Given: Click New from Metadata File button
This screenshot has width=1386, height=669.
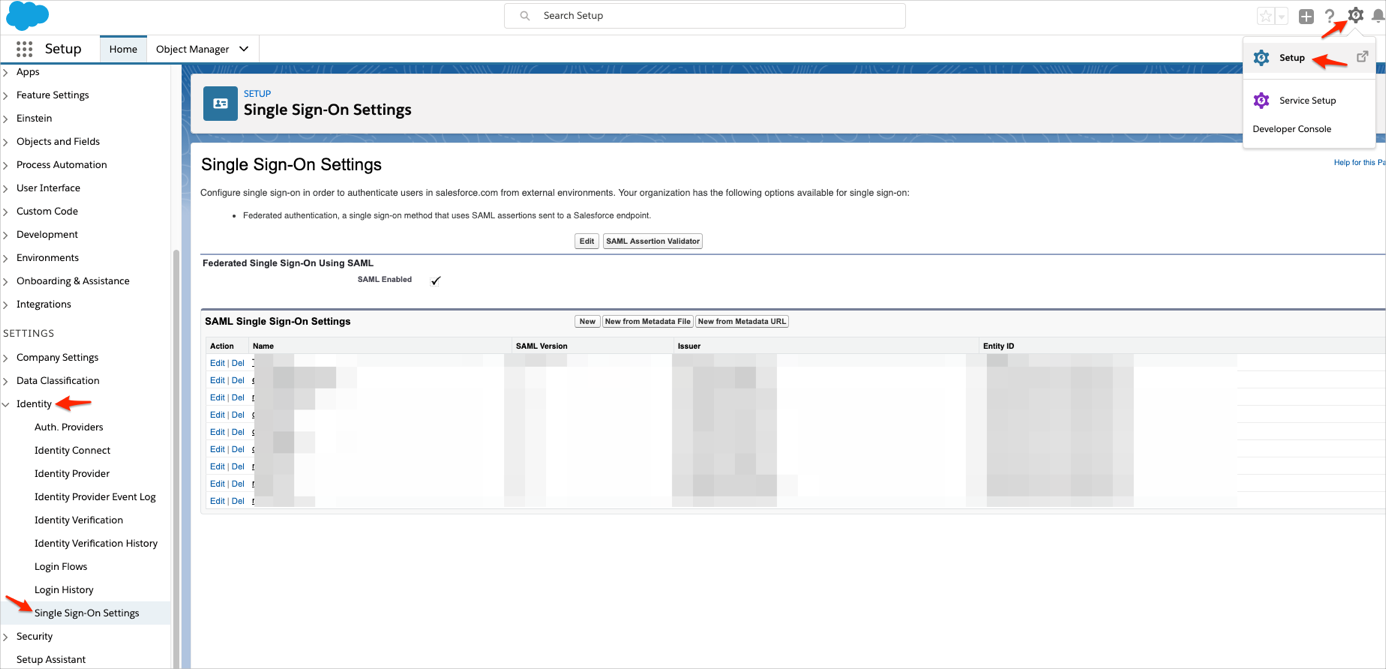Looking at the screenshot, I should click(647, 322).
